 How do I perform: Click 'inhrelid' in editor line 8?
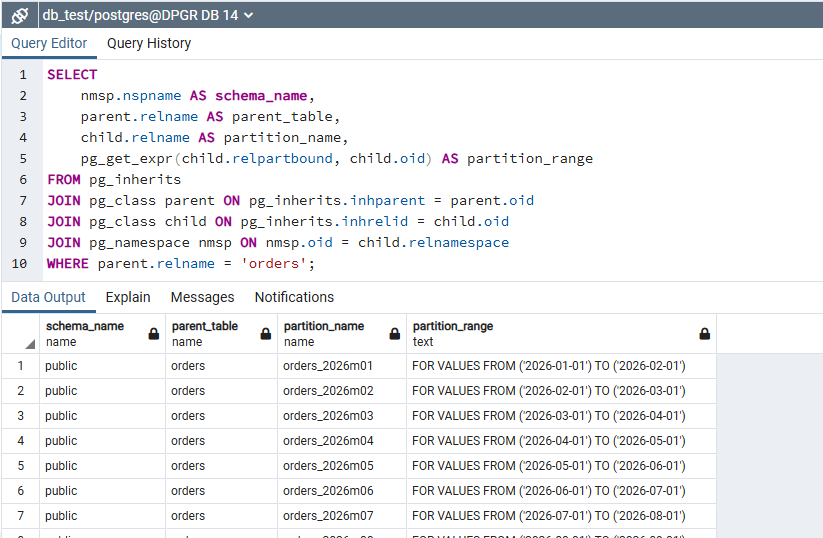coord(375,222)
